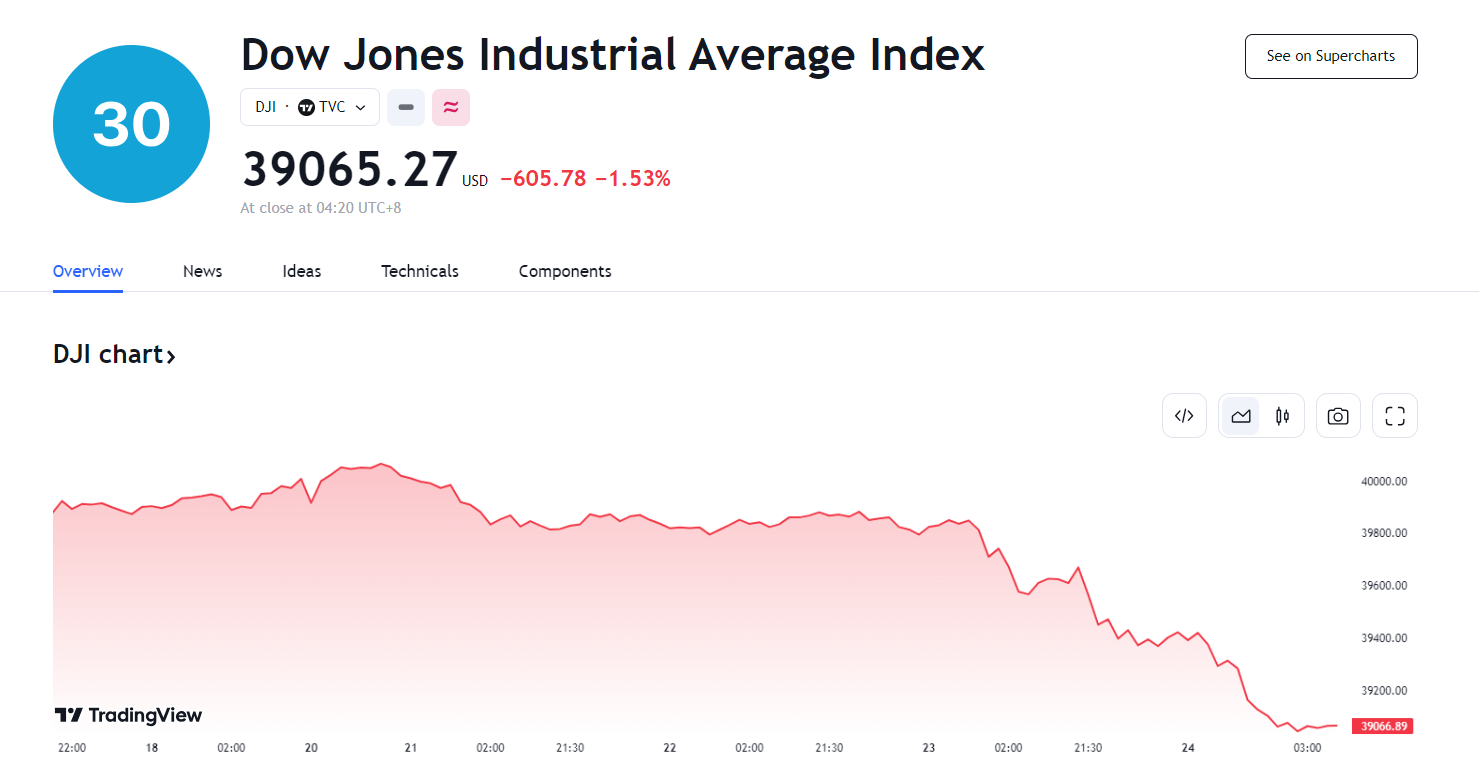
Task: Click date marker 23 on time axis
Action: click(929, 748)
